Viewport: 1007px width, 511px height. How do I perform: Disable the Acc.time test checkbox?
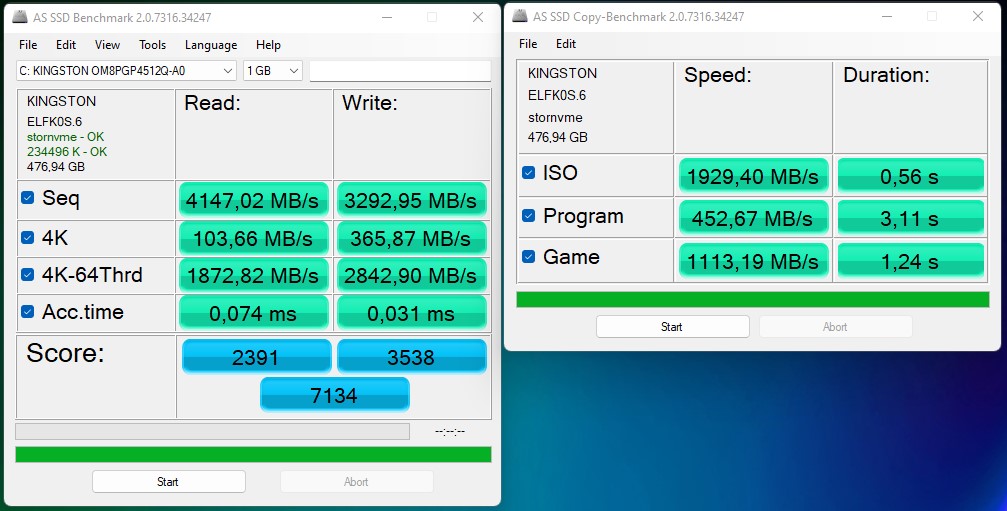(x=28, y=312)
